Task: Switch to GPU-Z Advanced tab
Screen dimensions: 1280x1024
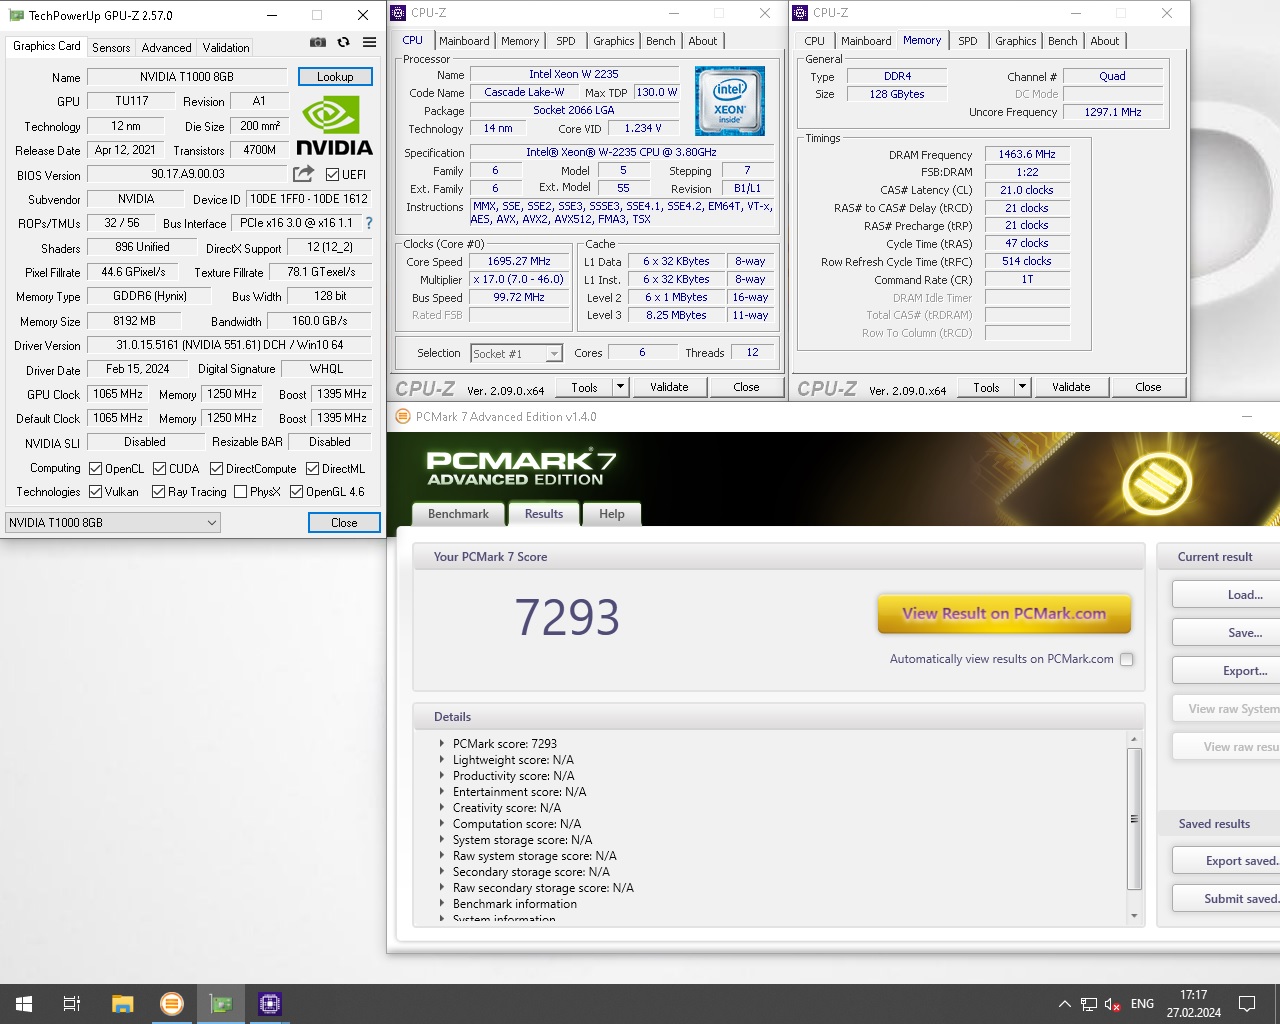Action: [166, 47]
